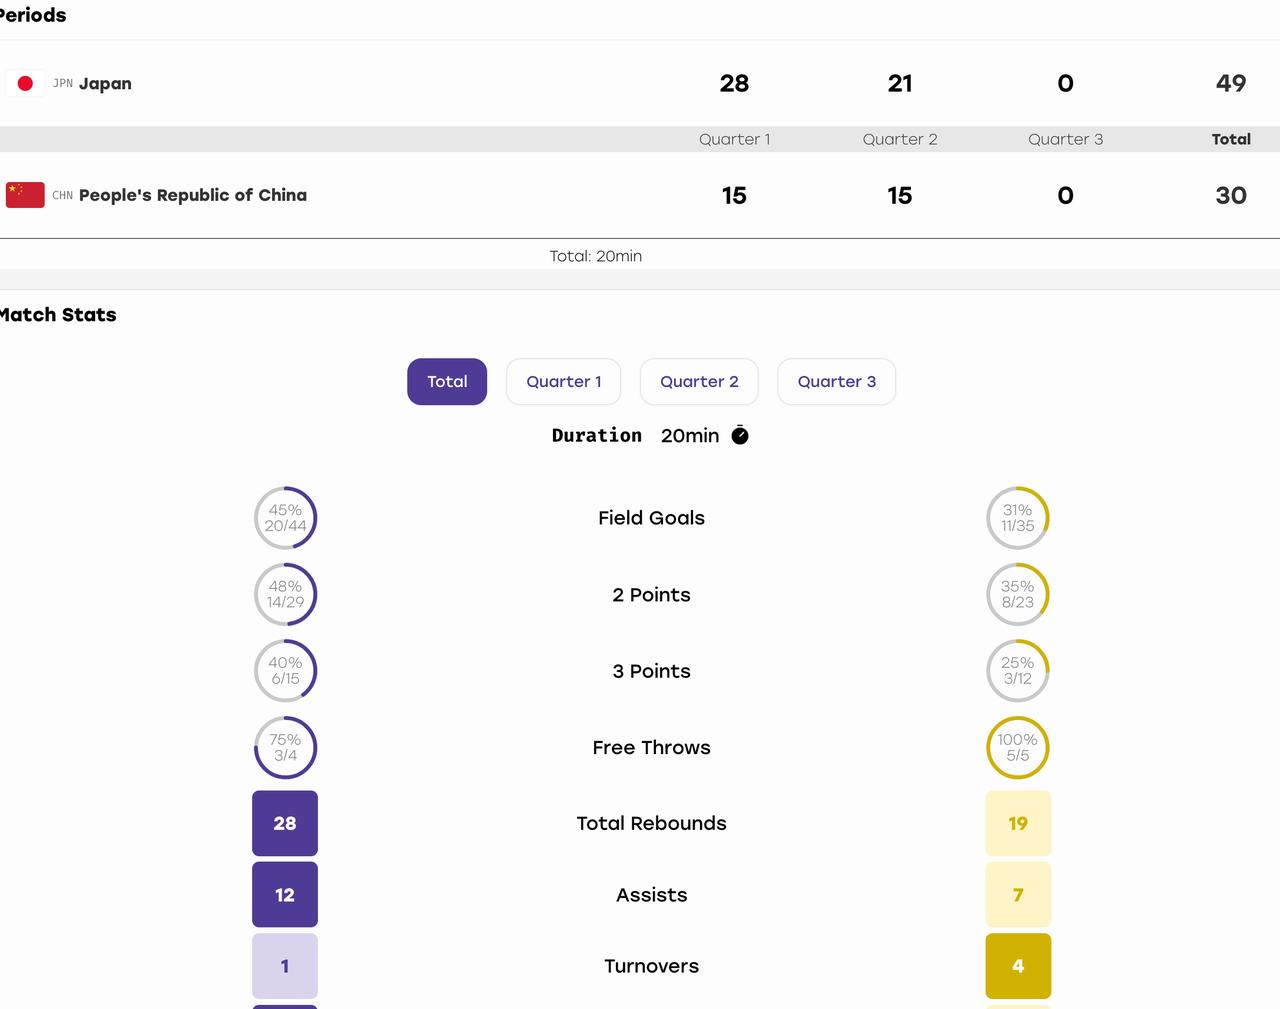Image resolution: width=1280 pixels, height=1009 pixels.
Task: Click the Match Stats heading
Action: pos(58,315)
